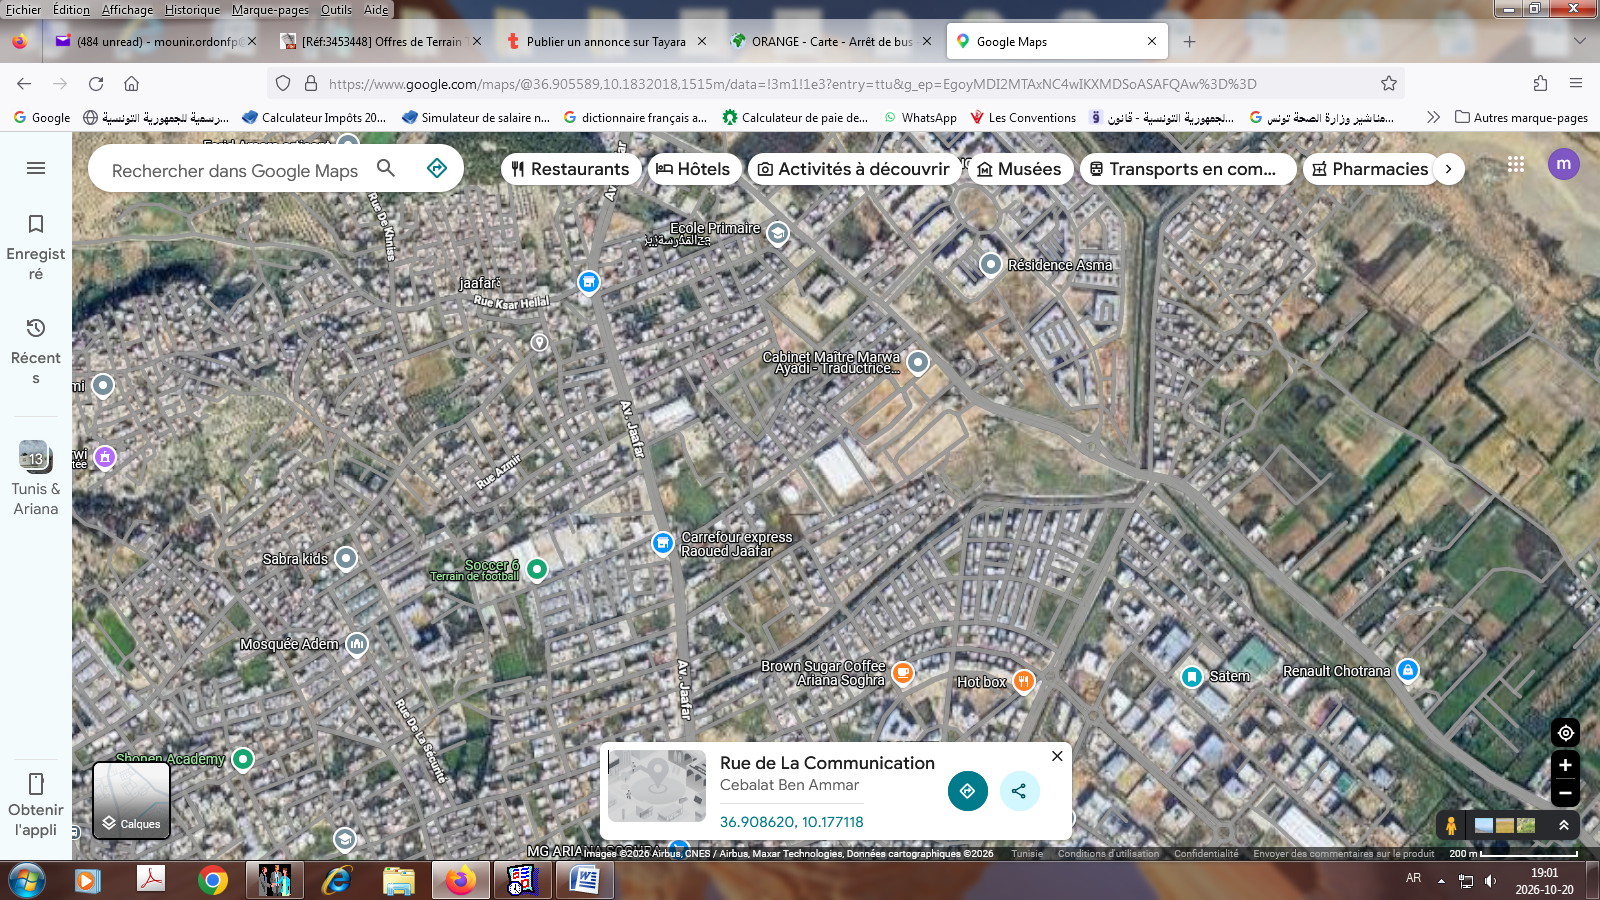The image size is (1600, 900).
Task: Open the Tunis & Ariana recent item
Action: [x=36, y=478]
